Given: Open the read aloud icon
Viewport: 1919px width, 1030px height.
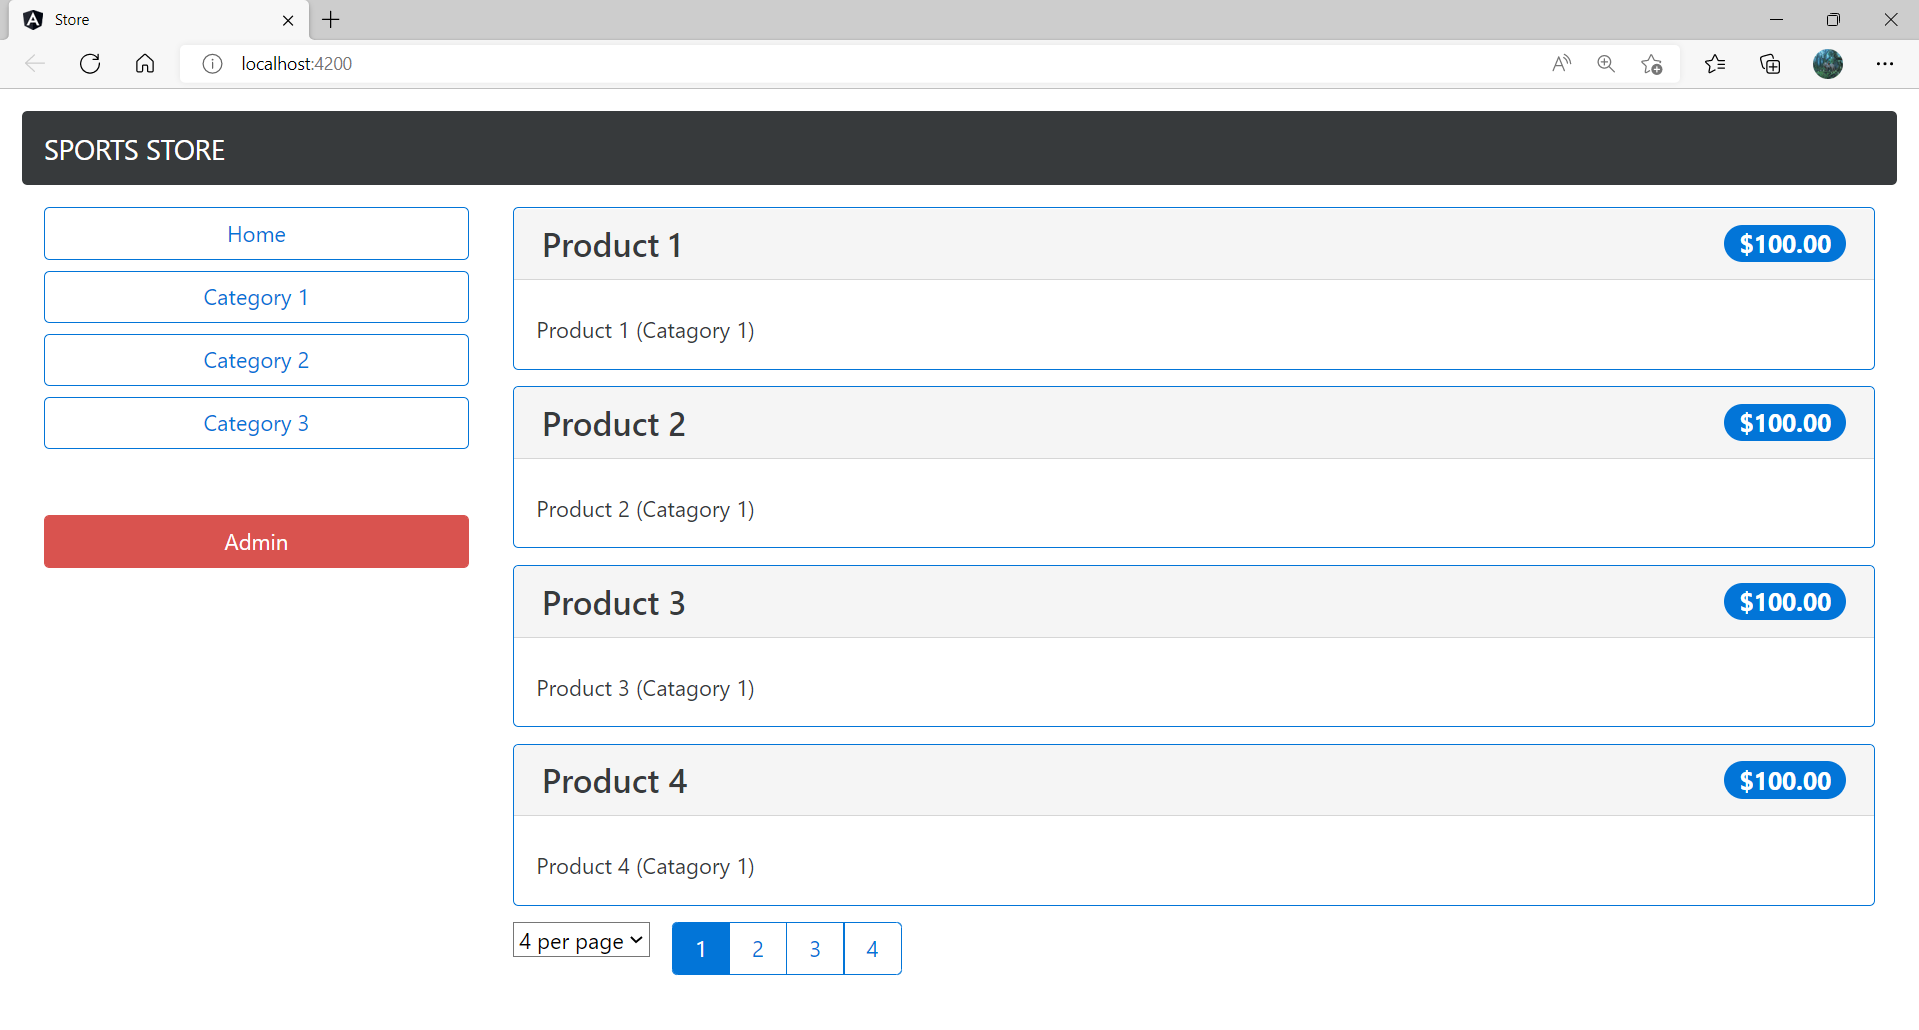Looking at the screenshot, I should 1561,64.
